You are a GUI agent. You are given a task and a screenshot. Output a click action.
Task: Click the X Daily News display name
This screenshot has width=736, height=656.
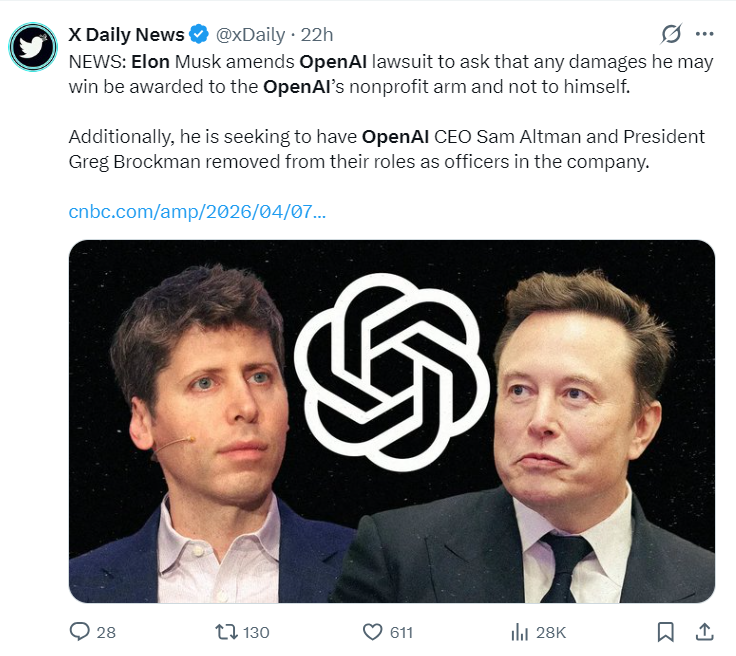coord(126,35)
